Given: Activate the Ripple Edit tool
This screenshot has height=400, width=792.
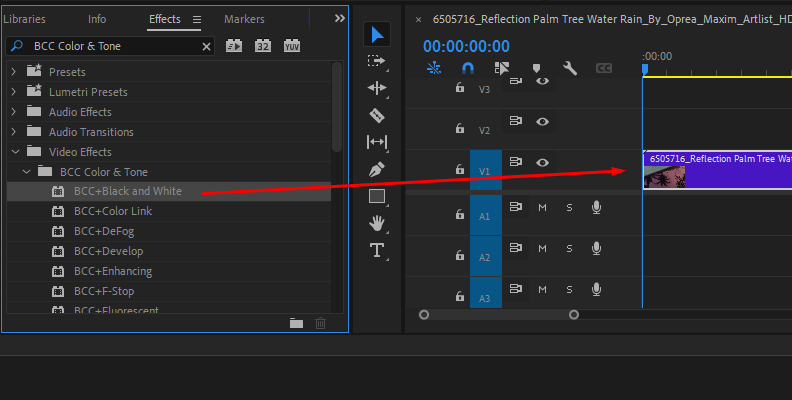Looking at the screenshot, I should [377, 88].
